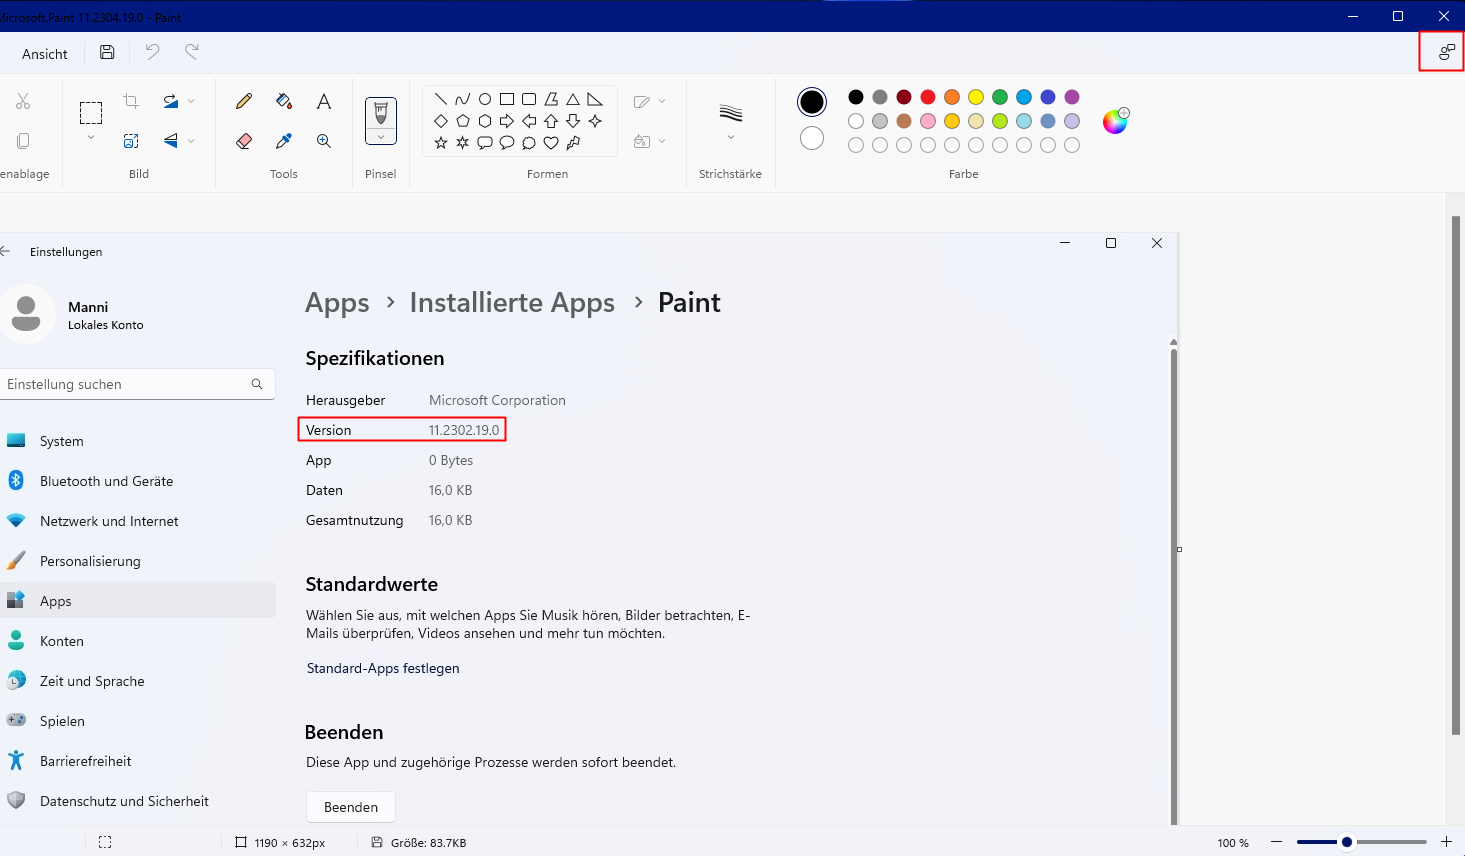Click the rectangular selection tool

coord(91,113)
